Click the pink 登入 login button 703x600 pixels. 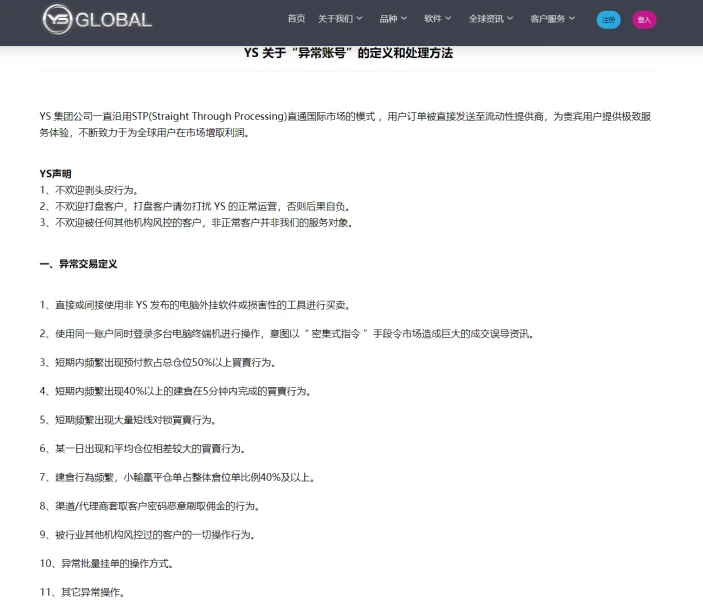(x=644, y=20)
